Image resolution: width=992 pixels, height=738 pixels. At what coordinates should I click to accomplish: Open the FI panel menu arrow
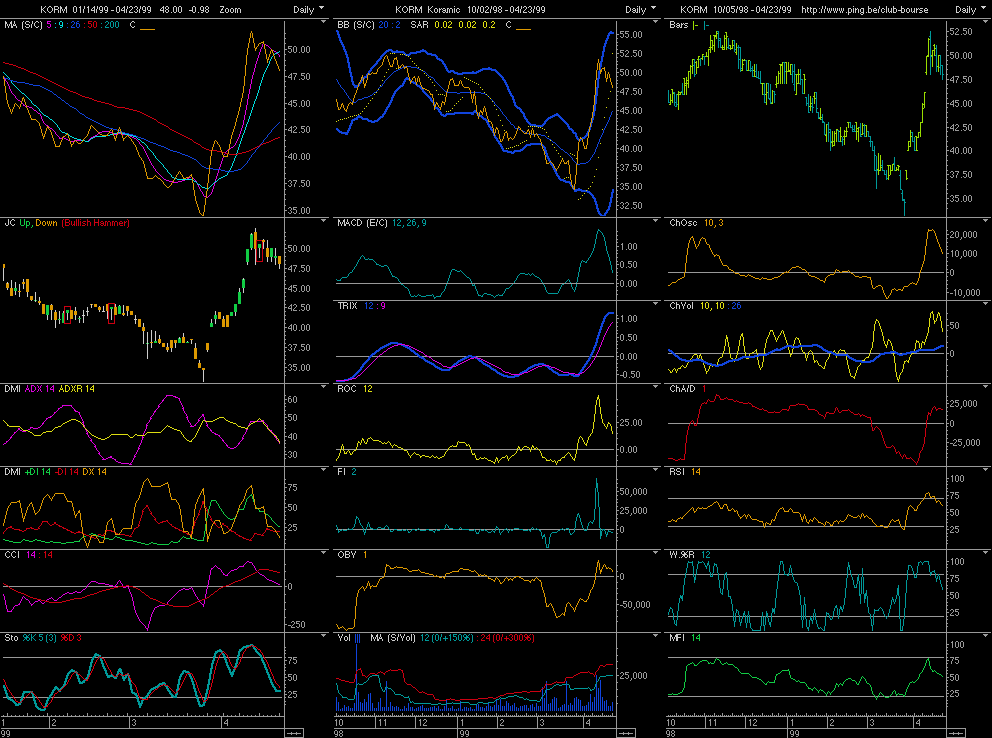pos(655,470)
